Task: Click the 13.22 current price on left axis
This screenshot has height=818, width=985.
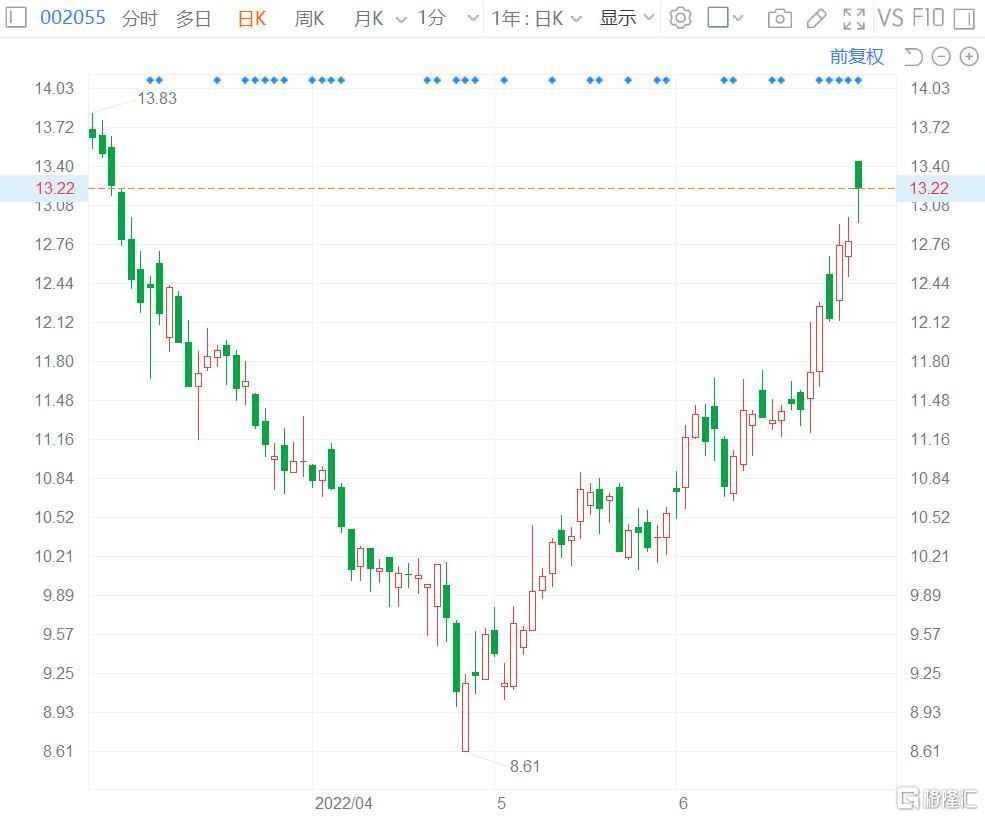Action: pos(55,188)
